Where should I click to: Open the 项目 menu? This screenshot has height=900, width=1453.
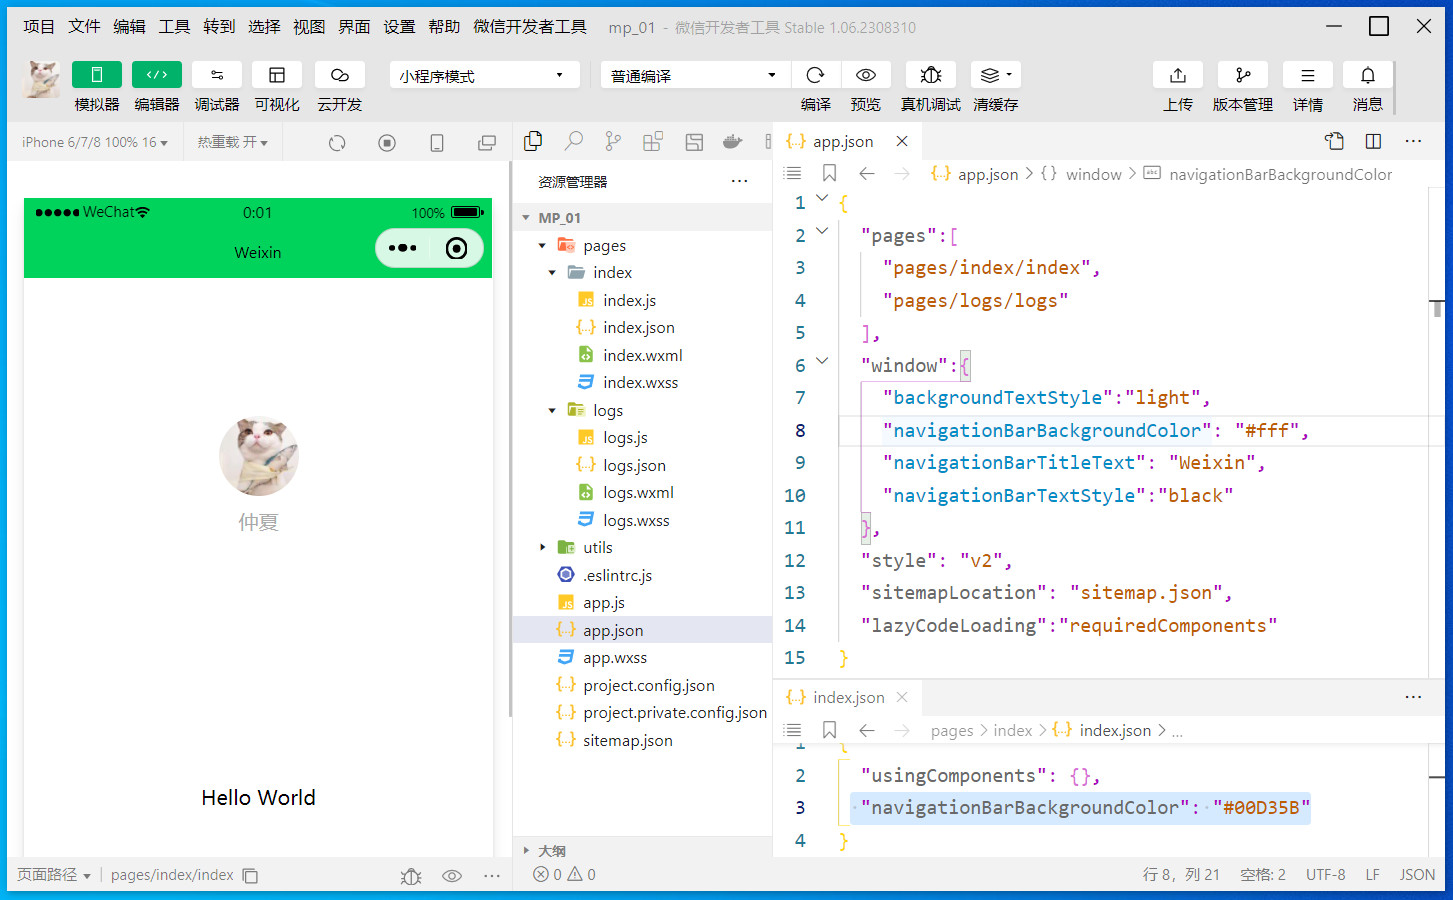pos(39,27)
